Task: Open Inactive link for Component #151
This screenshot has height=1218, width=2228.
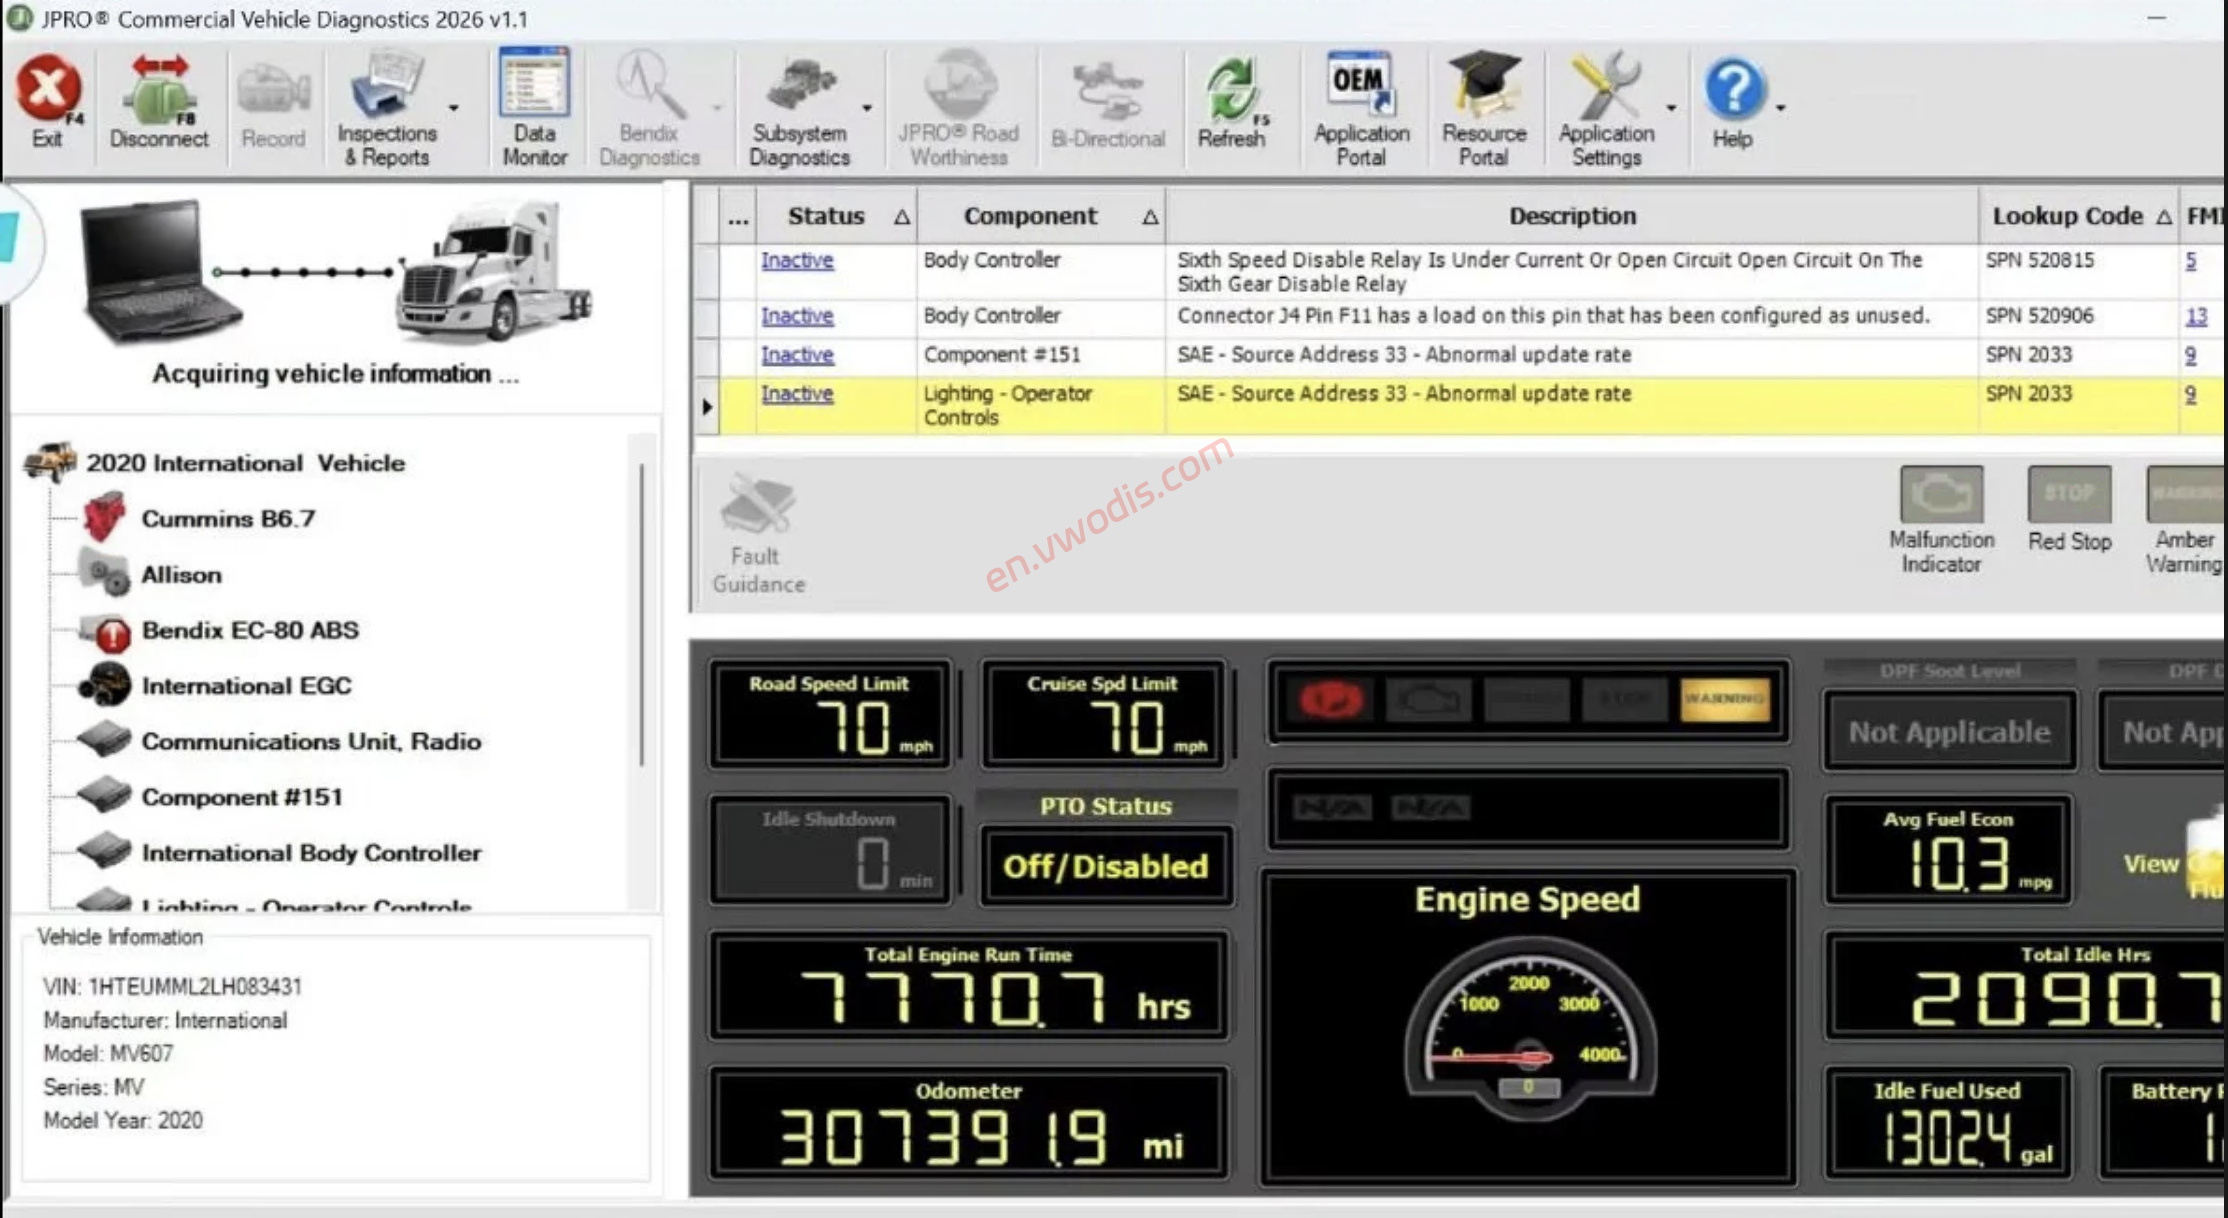Action: point(797,355)
